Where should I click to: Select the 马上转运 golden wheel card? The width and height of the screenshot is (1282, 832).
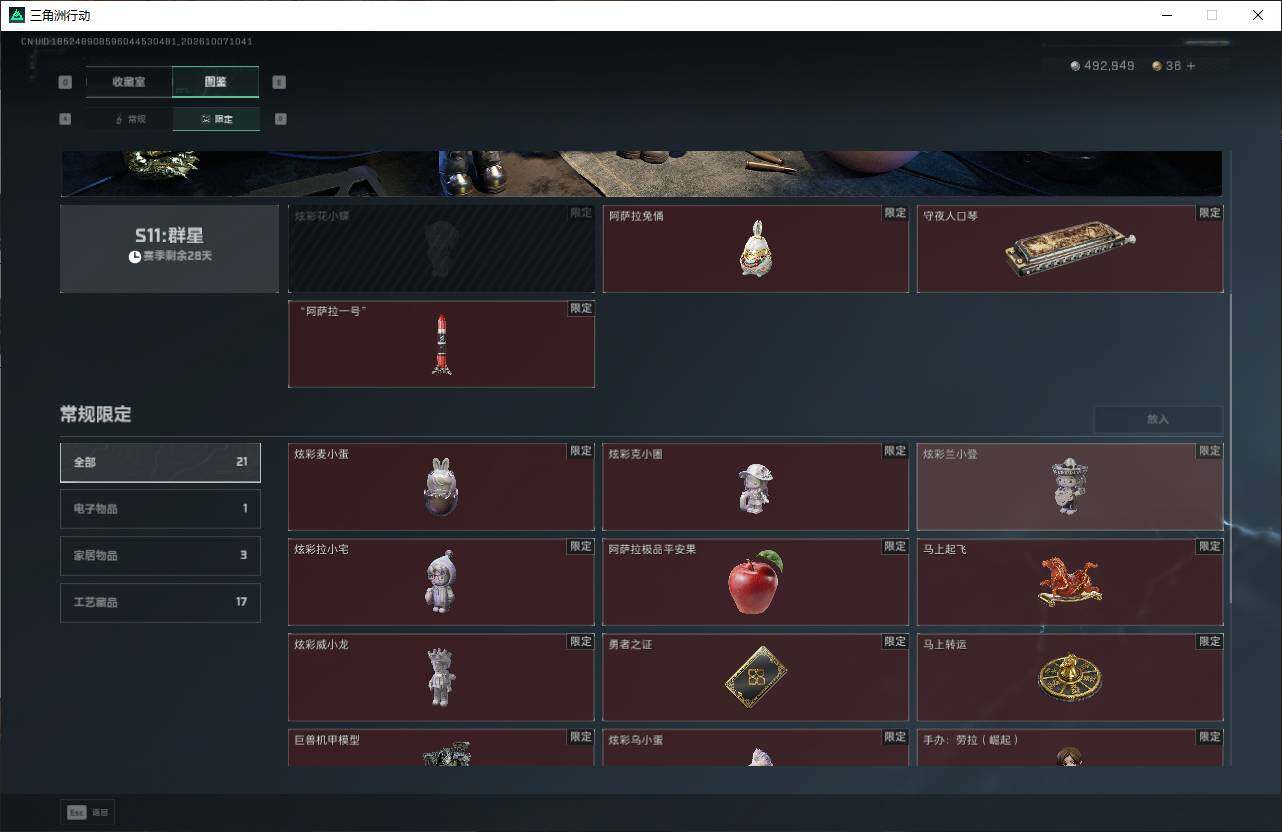[1070, 677]
